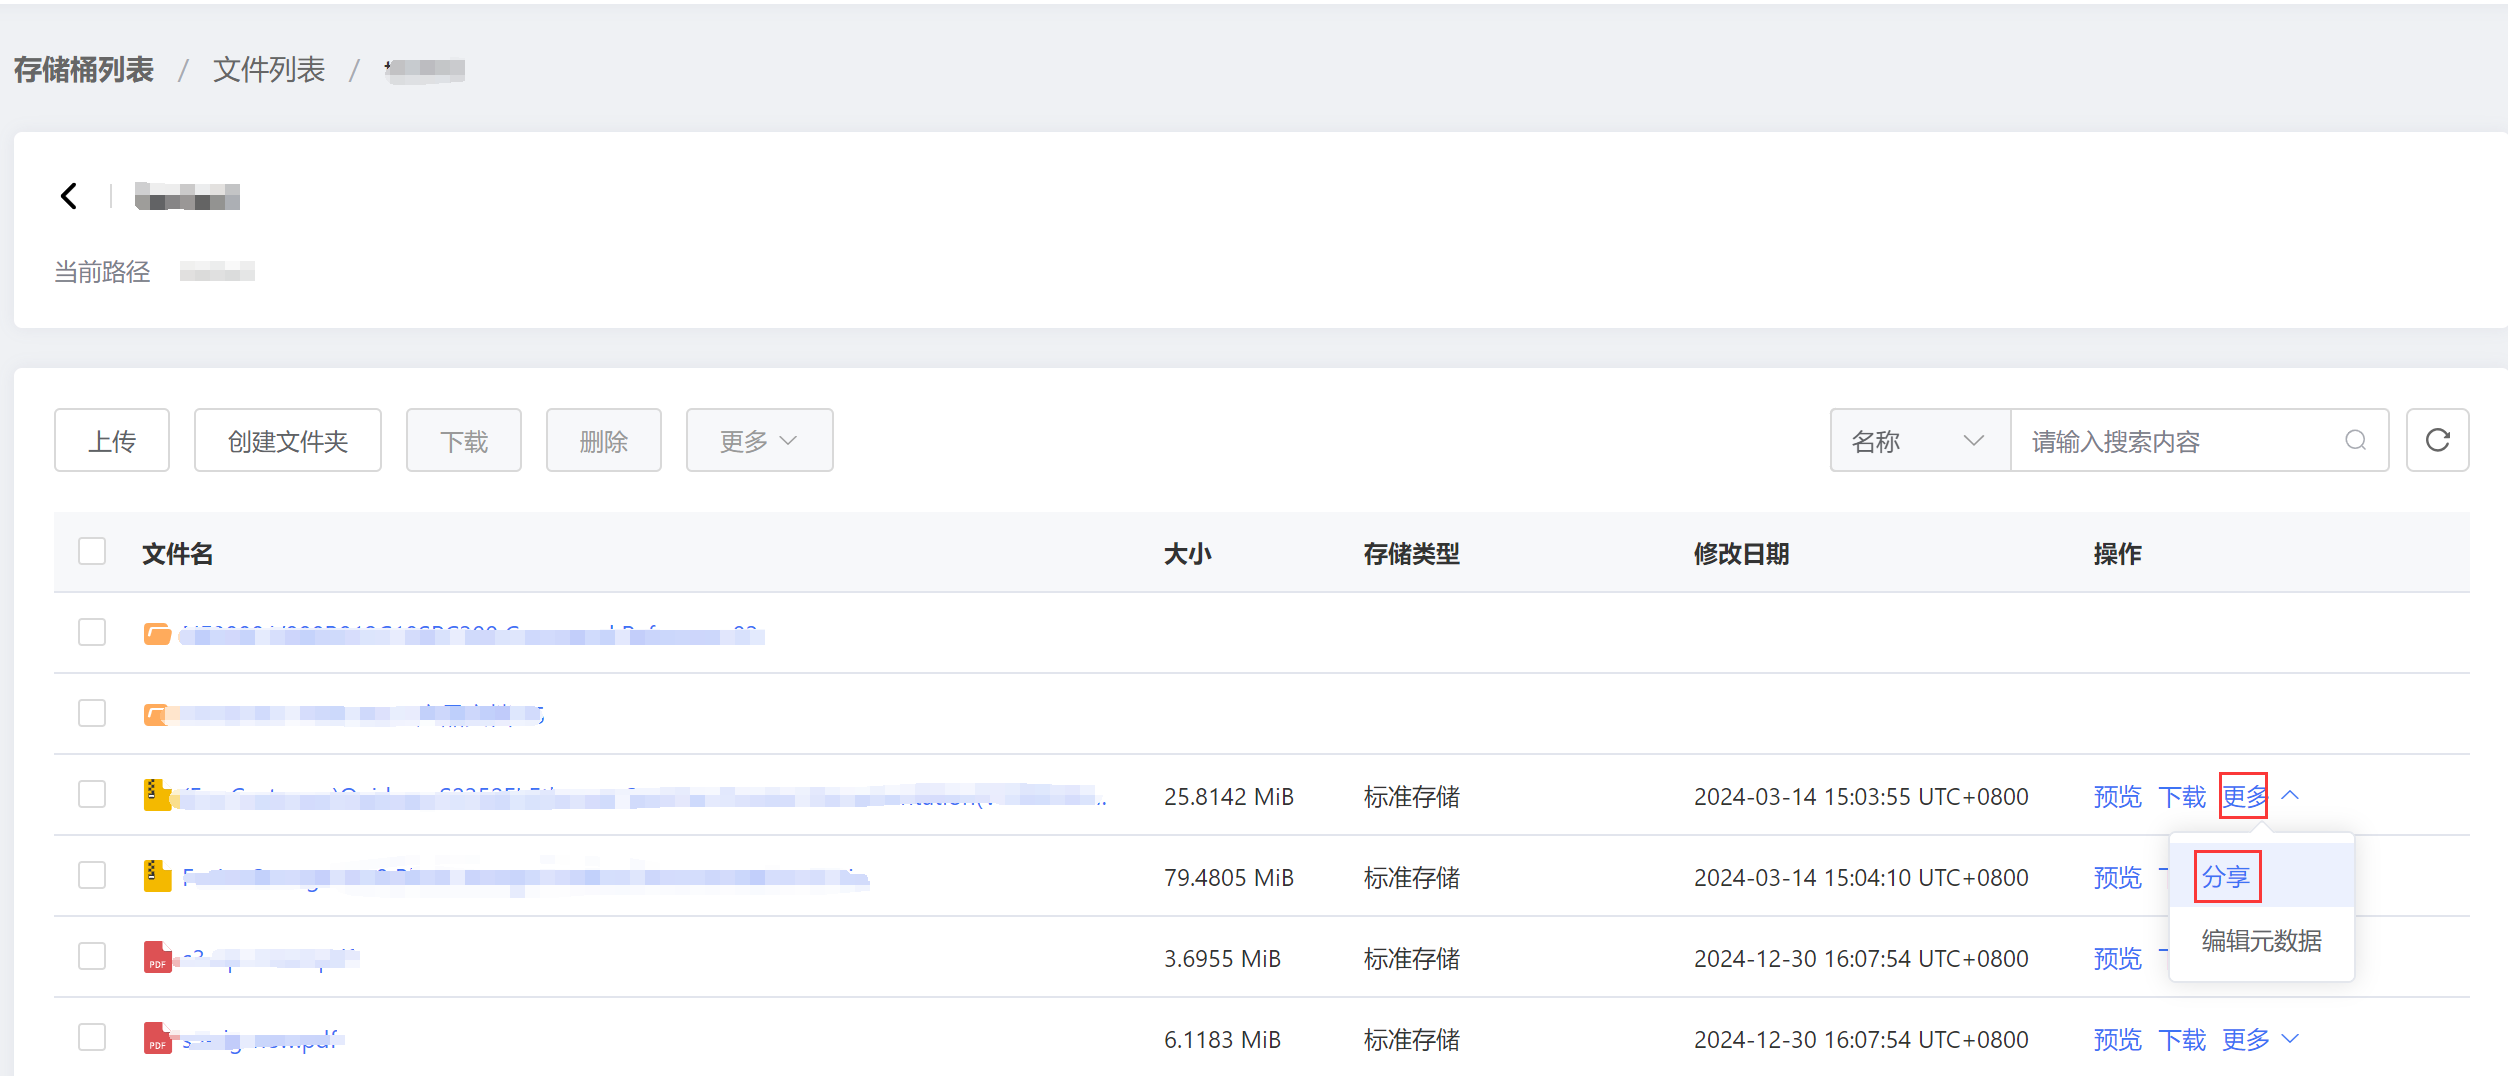Click the 当前路径 label
Screen dimensions: 2508x1076
point(102,272)
